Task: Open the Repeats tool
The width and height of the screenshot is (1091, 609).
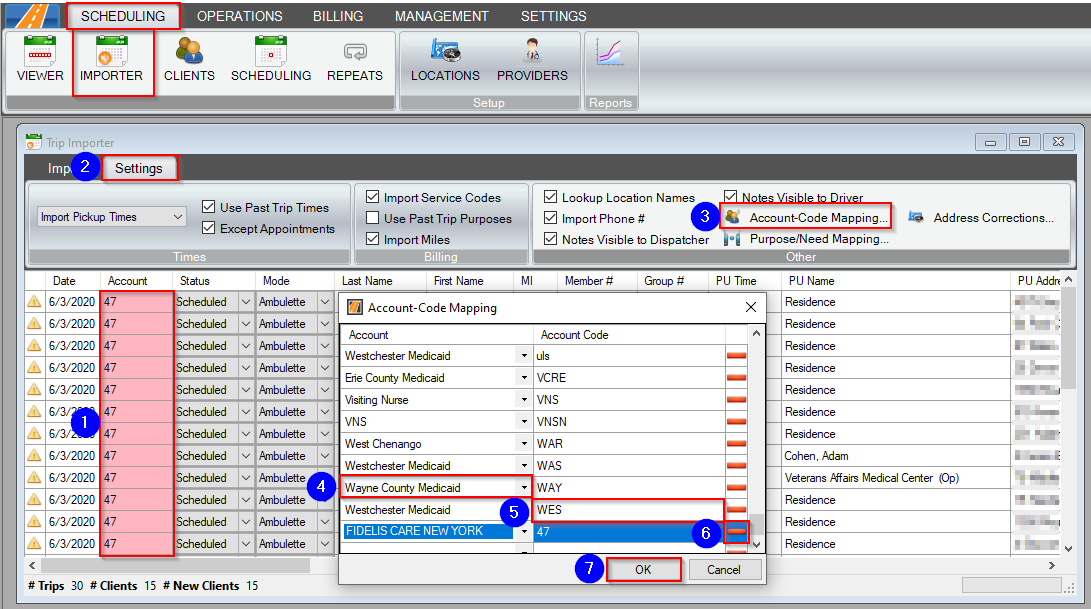Action: click(x=355, y=60)
